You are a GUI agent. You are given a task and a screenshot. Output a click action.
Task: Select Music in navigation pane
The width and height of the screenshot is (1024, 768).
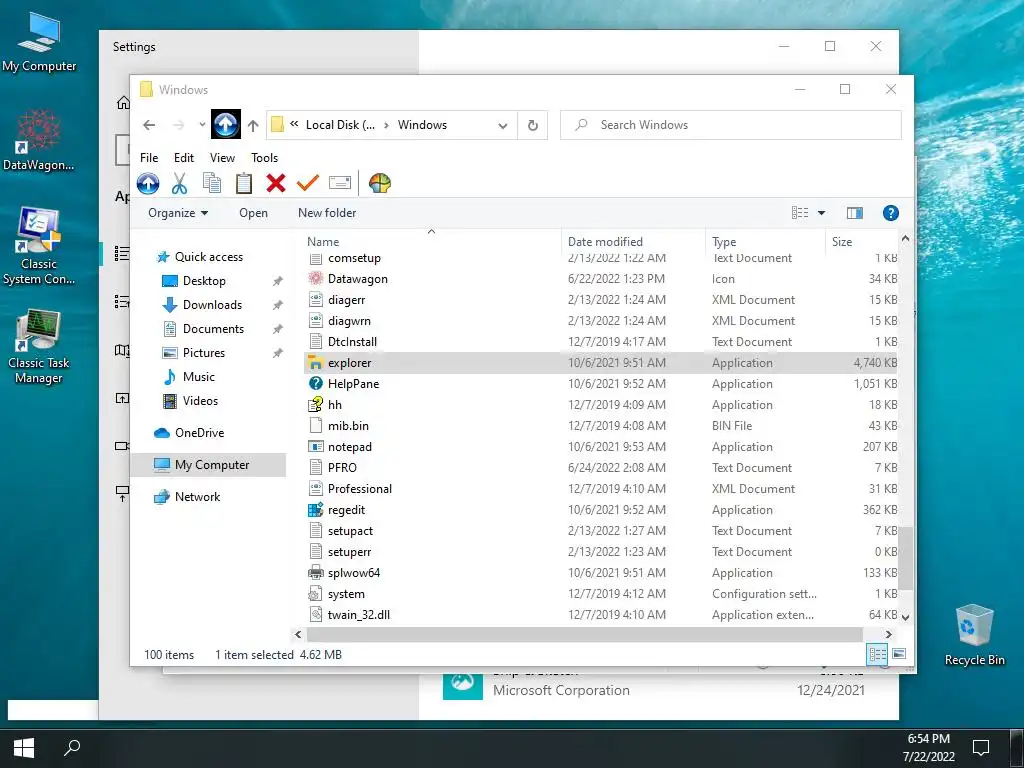(199, 377)
